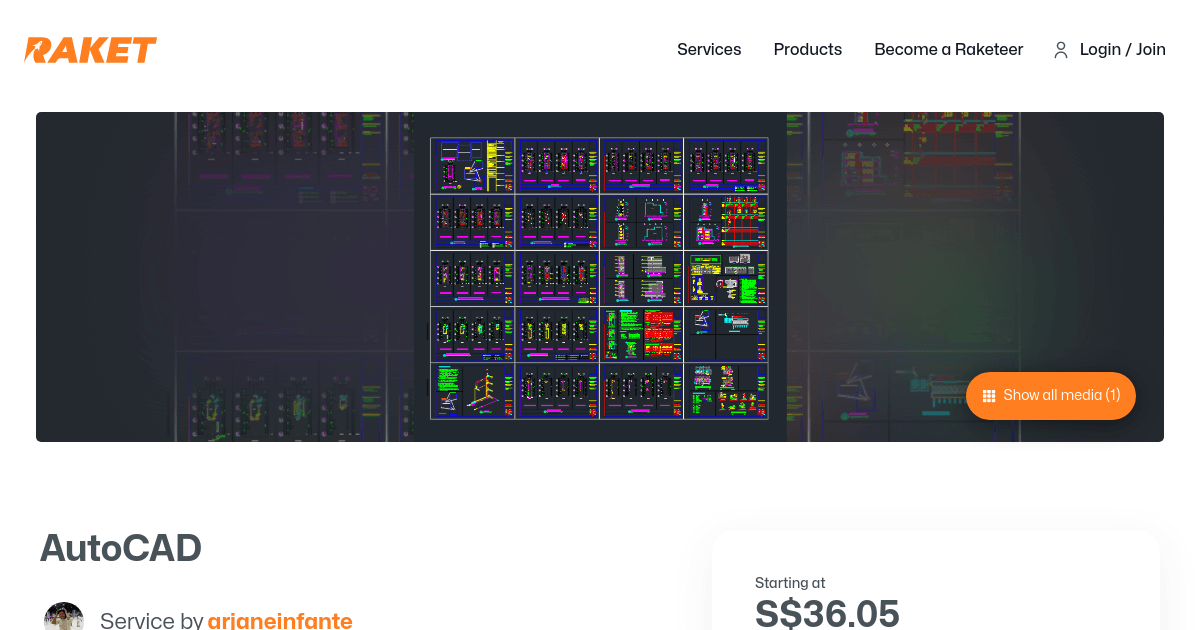This screenshot has height=630, width=1200.
Task: Visit the arianeinfante seller profile link
Action: pyautogui.click(x=280, y=621)
